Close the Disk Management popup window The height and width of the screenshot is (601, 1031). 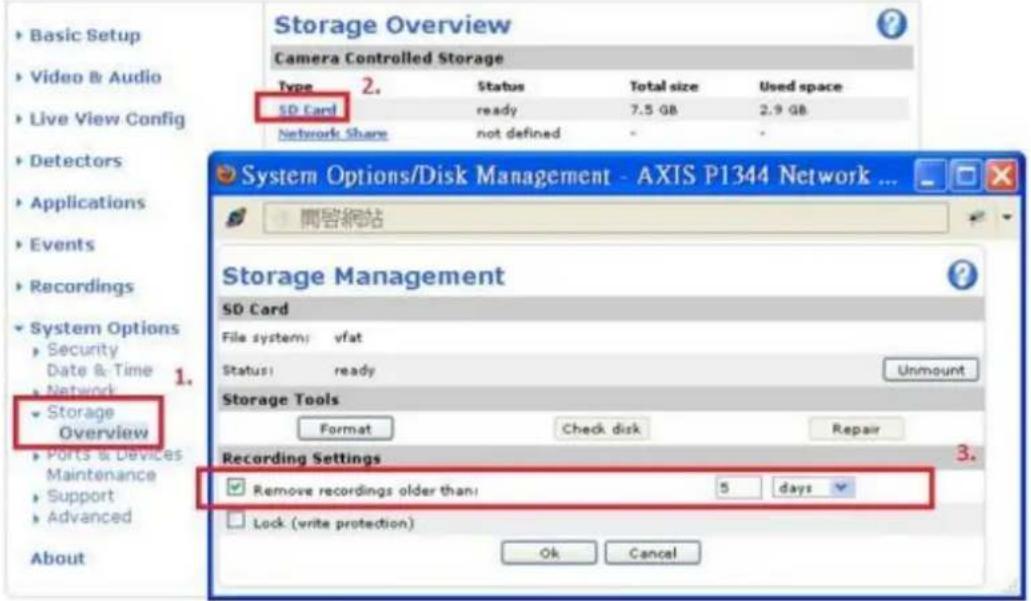tap(1002, 176)
